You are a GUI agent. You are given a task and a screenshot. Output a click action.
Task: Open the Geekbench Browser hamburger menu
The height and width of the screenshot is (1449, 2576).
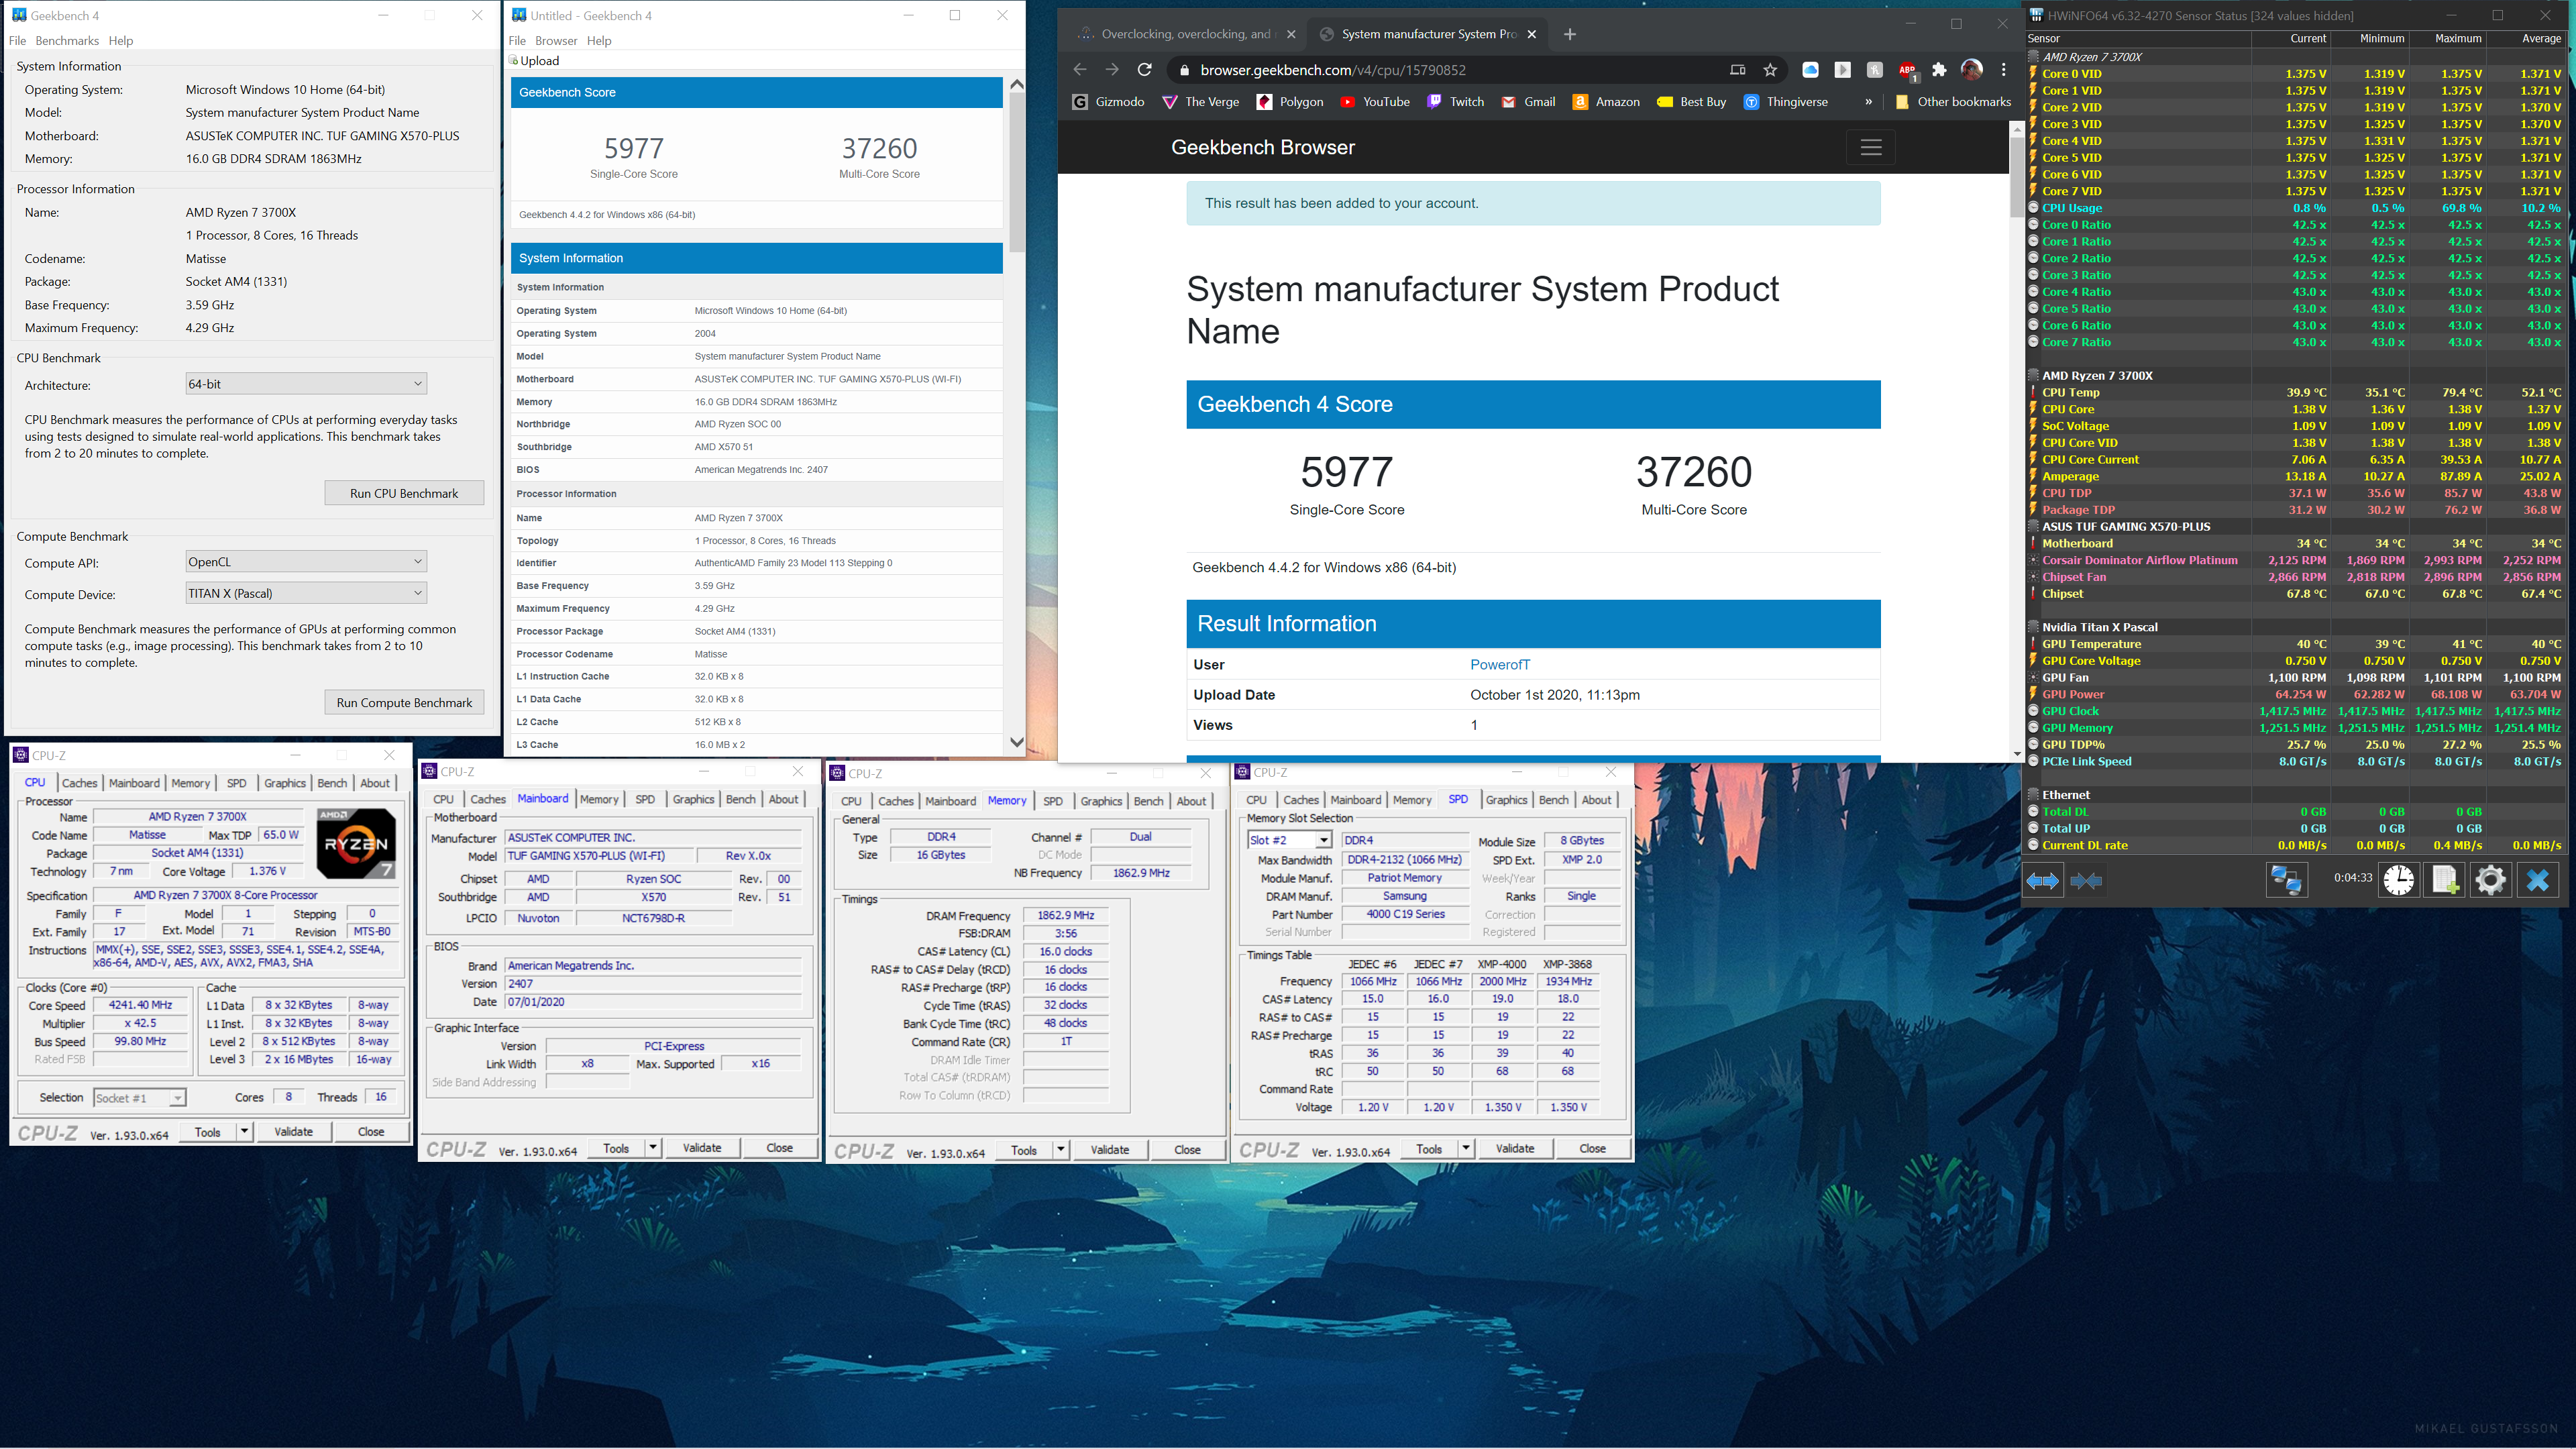coord(1871,147)
